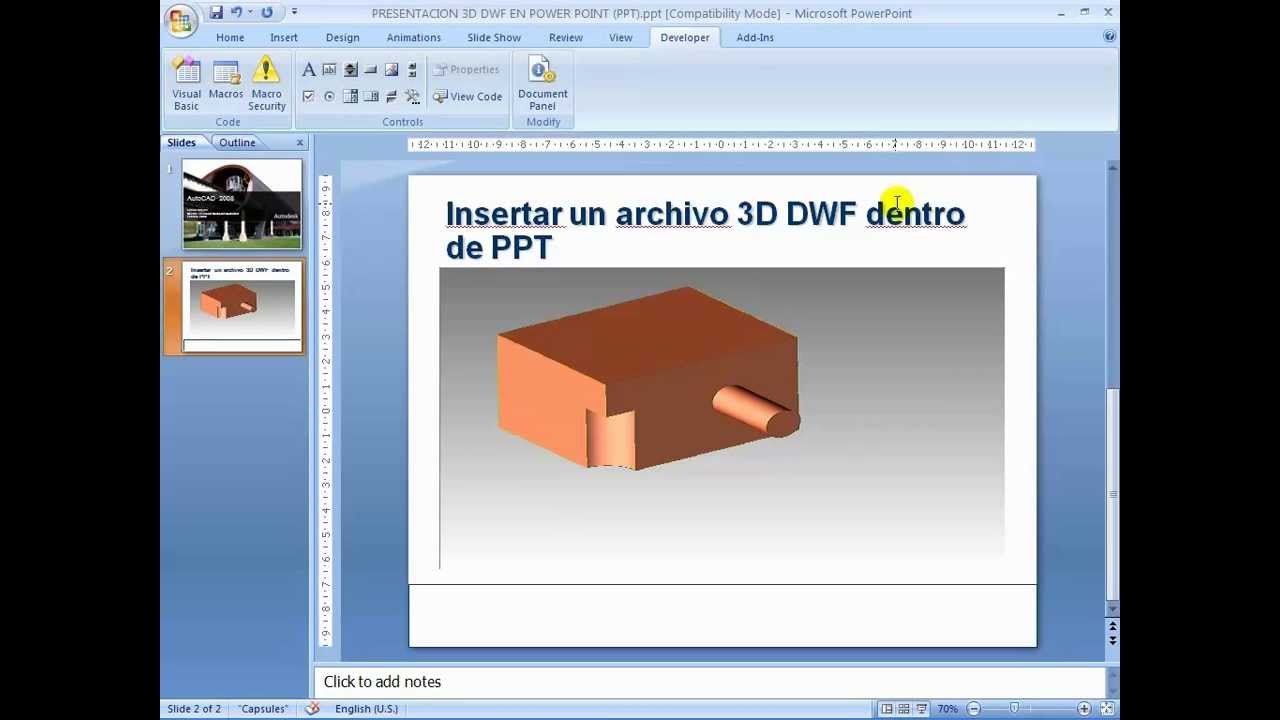
Task: Switch to the Animations tab
Action: pyautogui.click(x=413, y=37)
